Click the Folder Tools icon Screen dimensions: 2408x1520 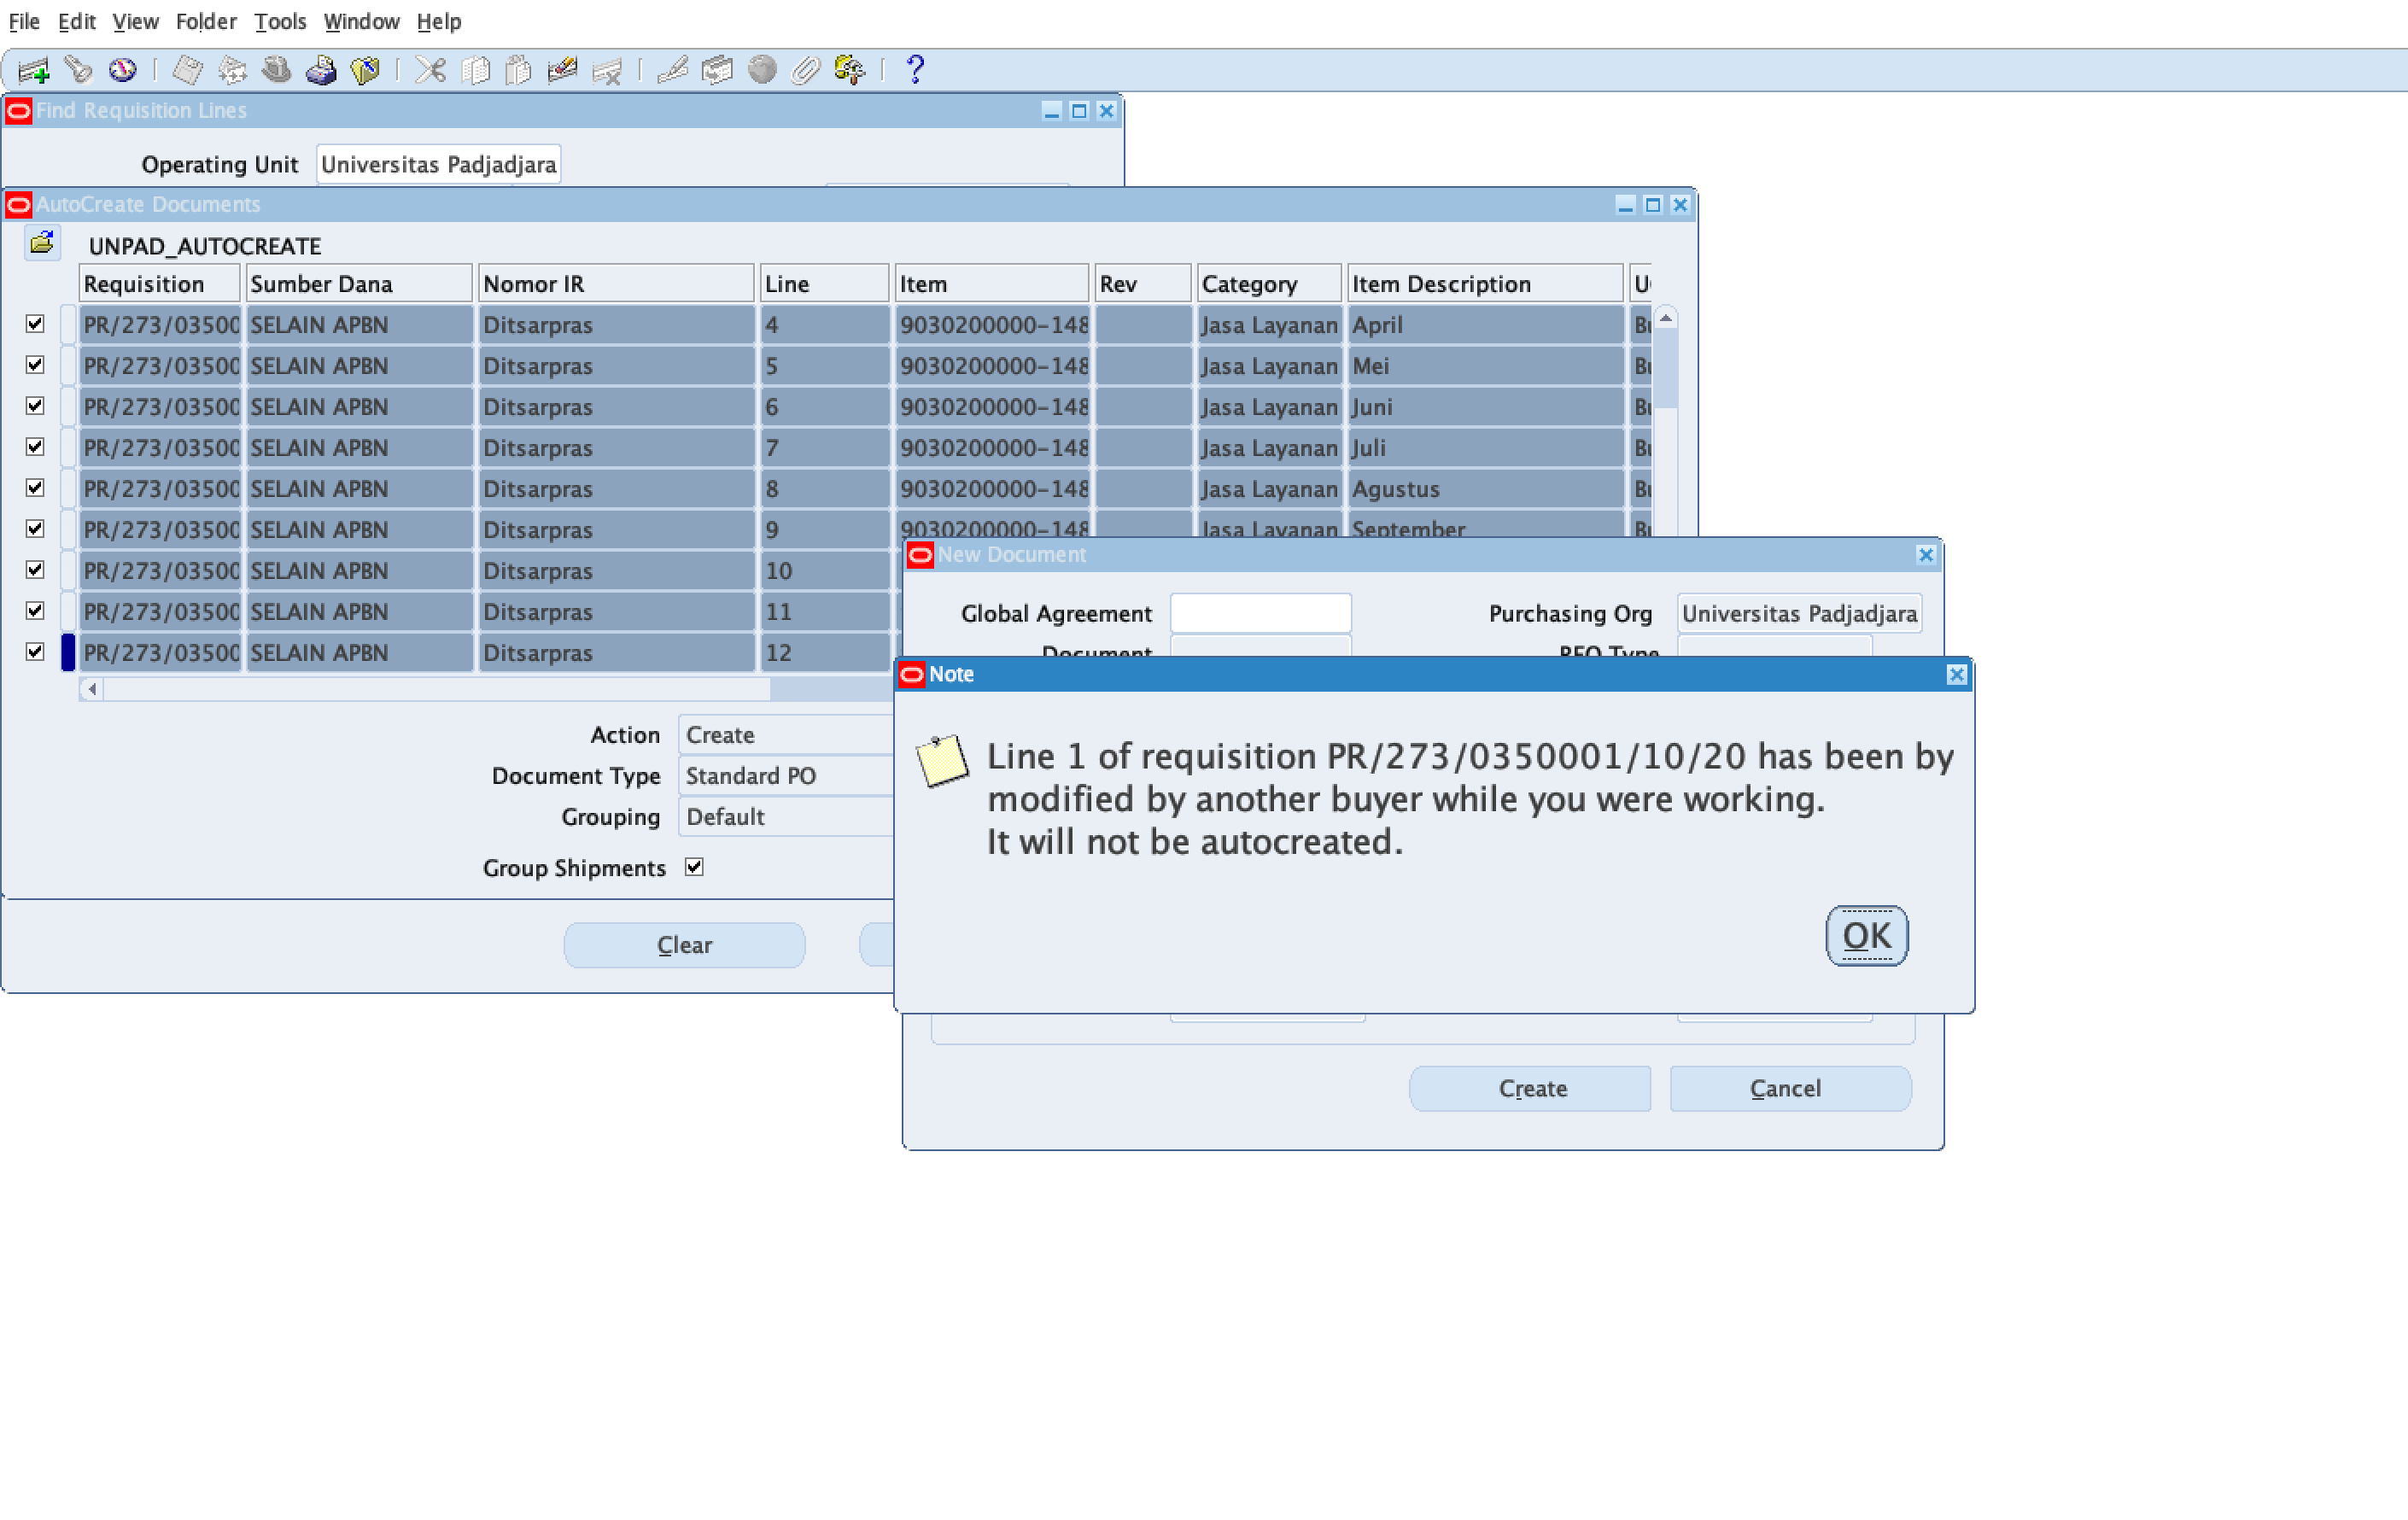(x=849, y=70)
